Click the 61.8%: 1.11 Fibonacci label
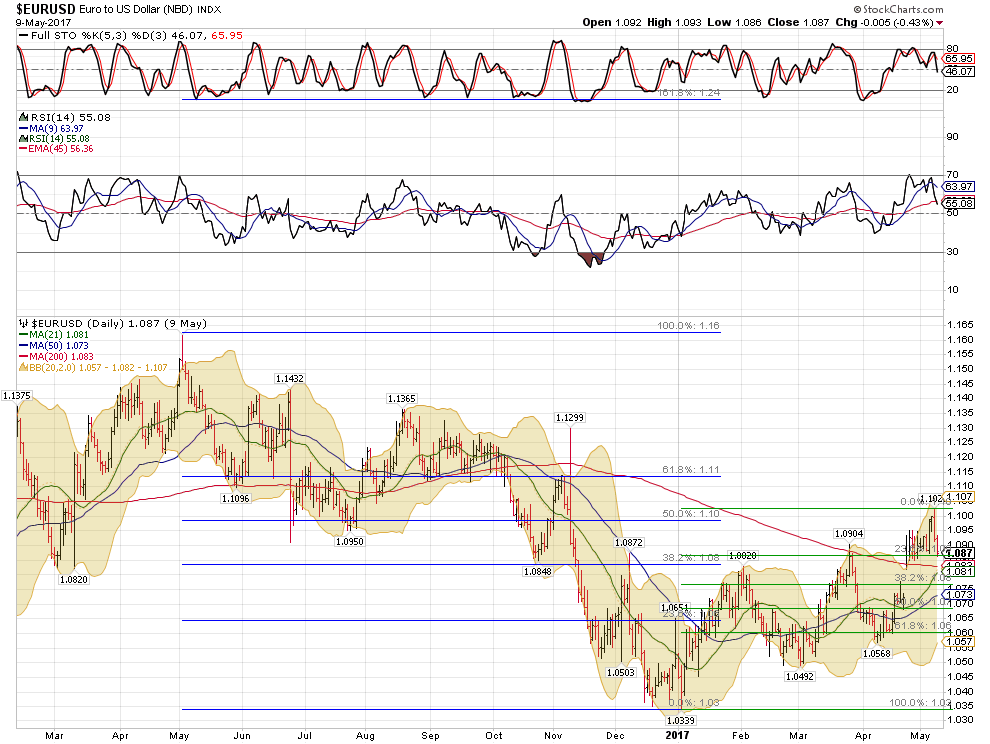 click(690, 469)
